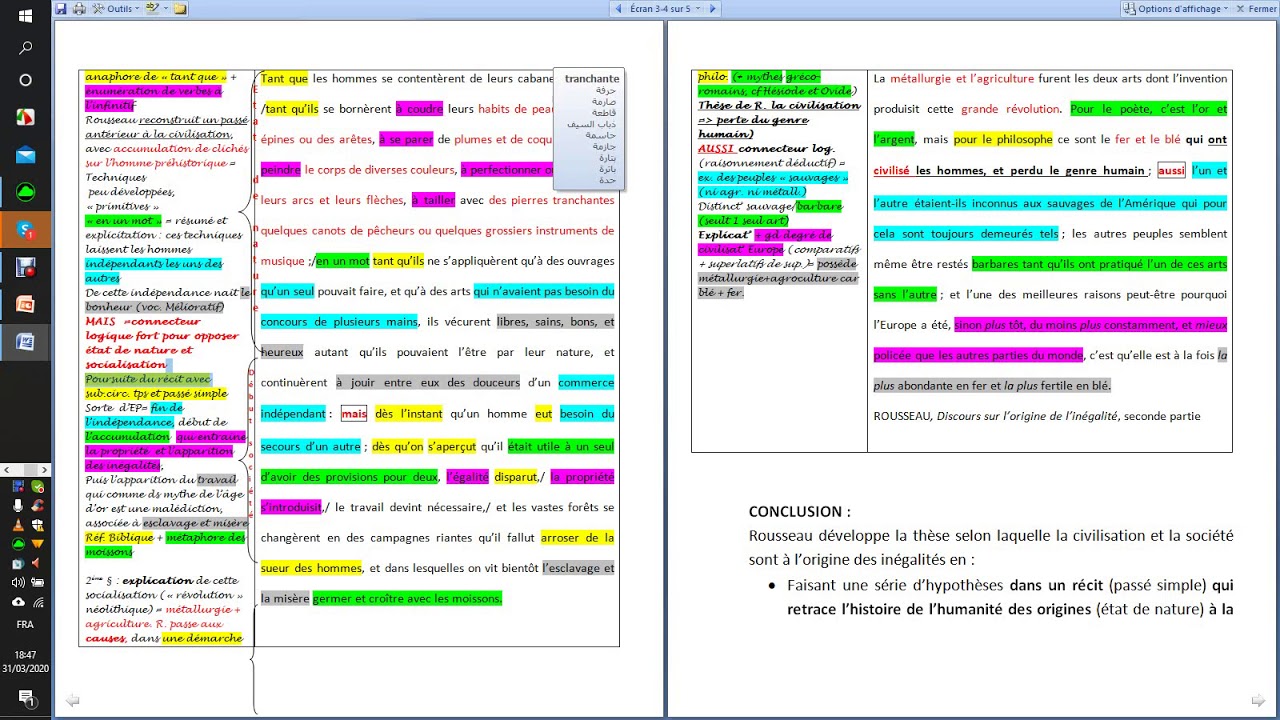This screenshot has height=720, width=1280.
Task: Click the word 'tranchante' in the translation tooltip
Action: [592, 79]
